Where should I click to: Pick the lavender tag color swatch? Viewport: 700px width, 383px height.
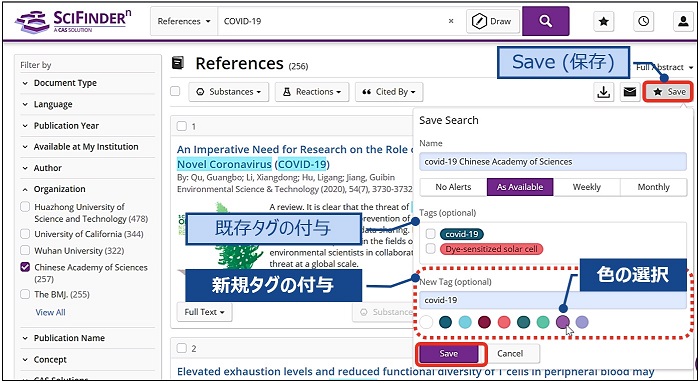(582, 322)
